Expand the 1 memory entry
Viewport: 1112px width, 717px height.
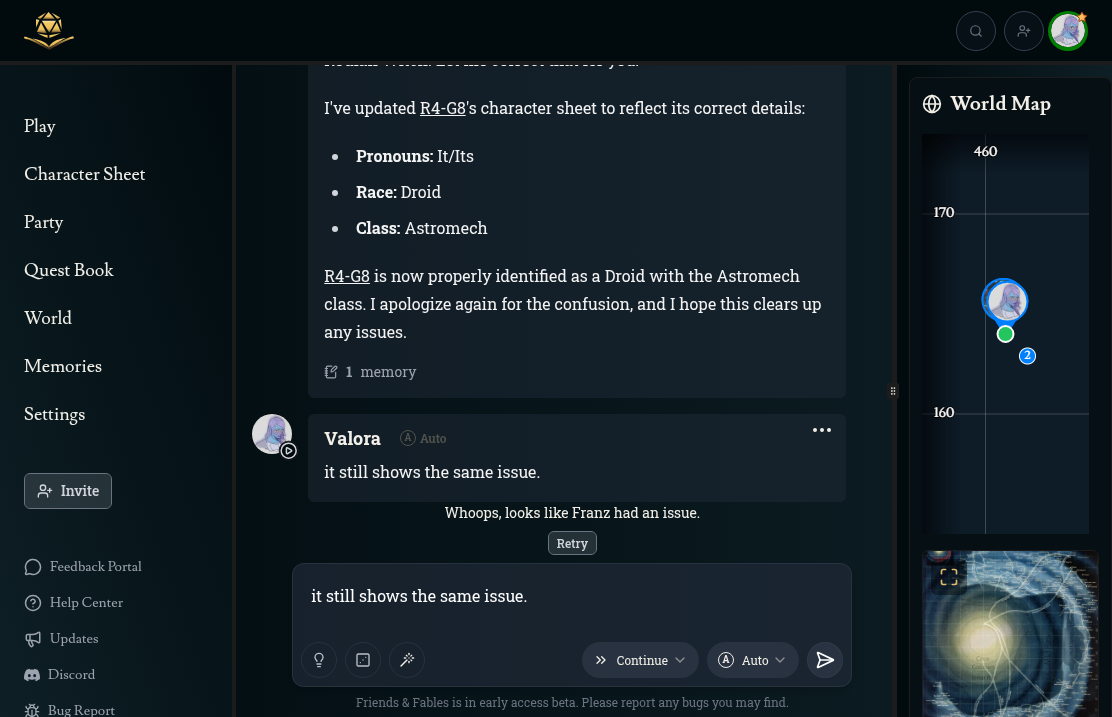coord(371,372)
